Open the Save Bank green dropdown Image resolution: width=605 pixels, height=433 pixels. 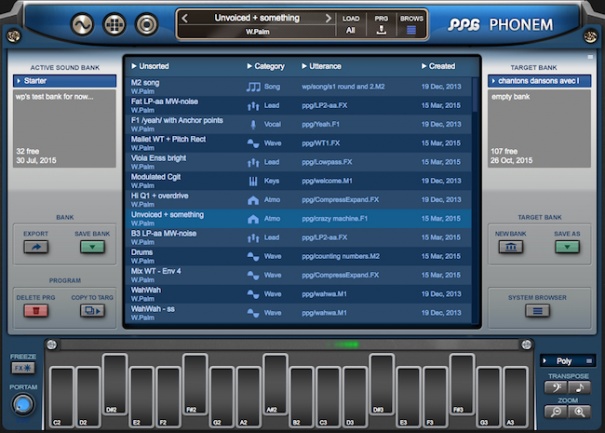(x=92, y=246)
